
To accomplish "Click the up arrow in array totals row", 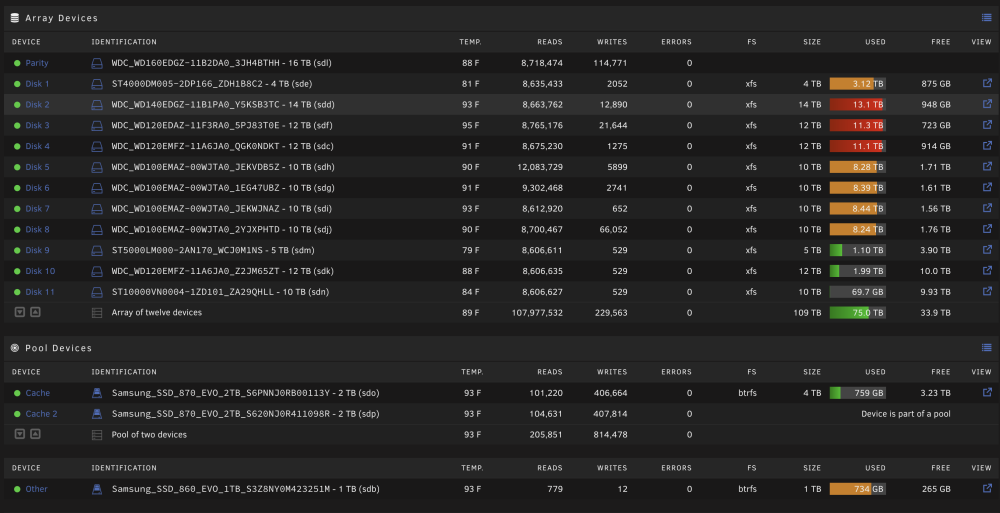I will tap(36, 312).
